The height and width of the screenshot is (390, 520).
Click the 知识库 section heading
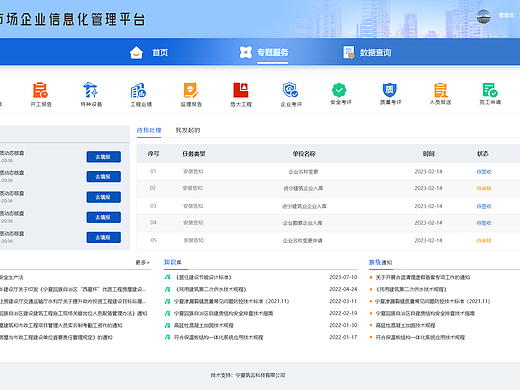point(173,262)
